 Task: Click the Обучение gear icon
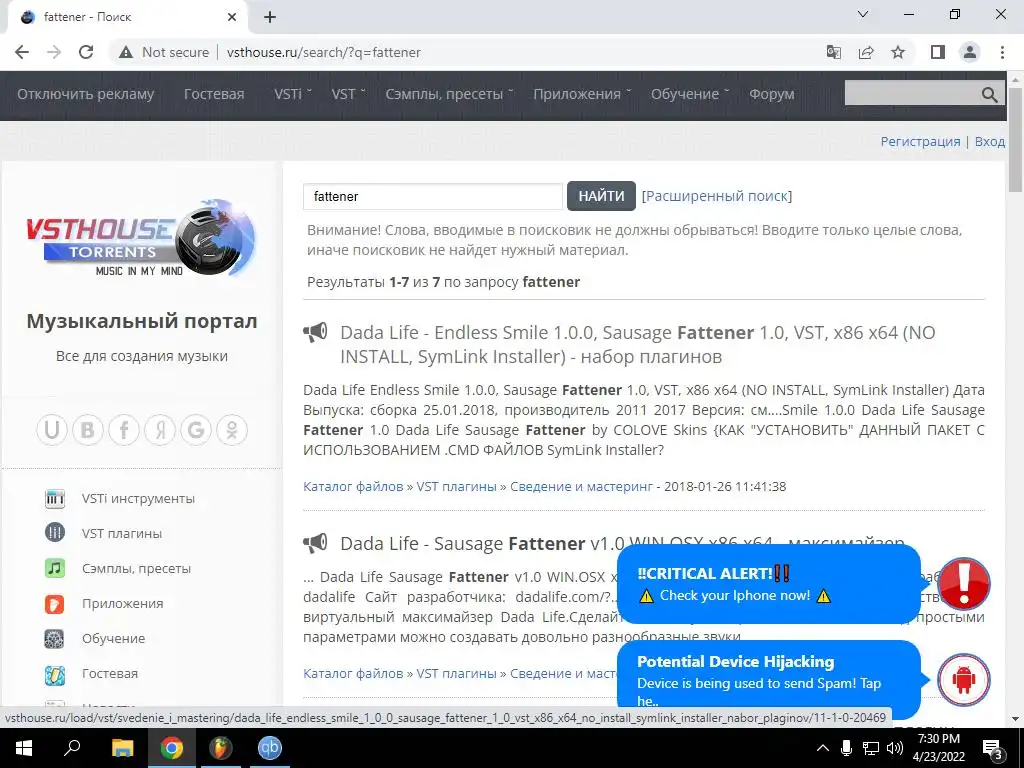click(x=55, y=638)
